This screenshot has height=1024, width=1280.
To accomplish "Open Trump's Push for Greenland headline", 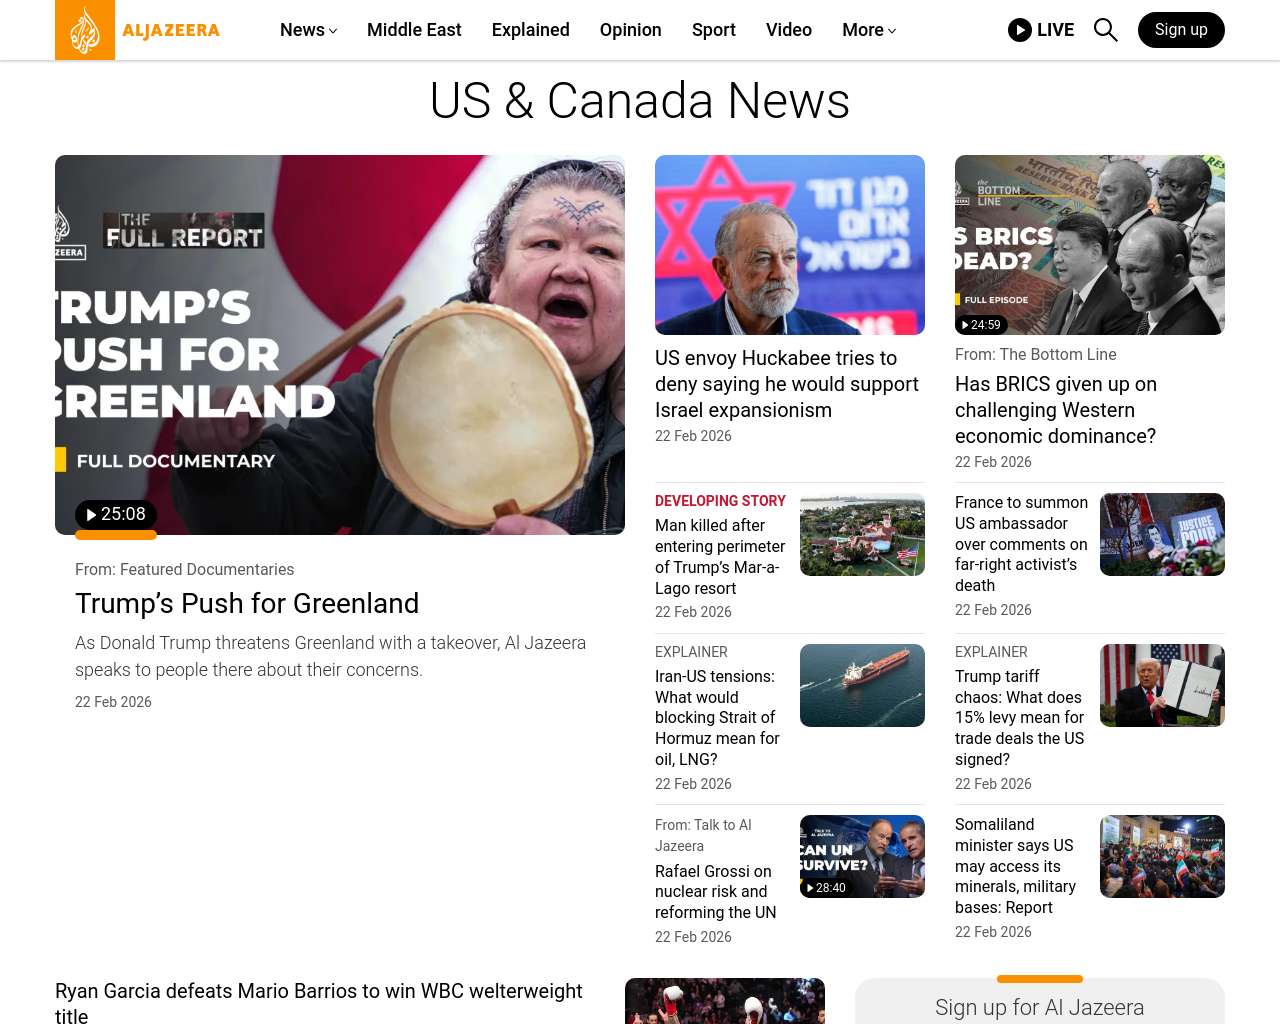I will (x=247, y=603).
